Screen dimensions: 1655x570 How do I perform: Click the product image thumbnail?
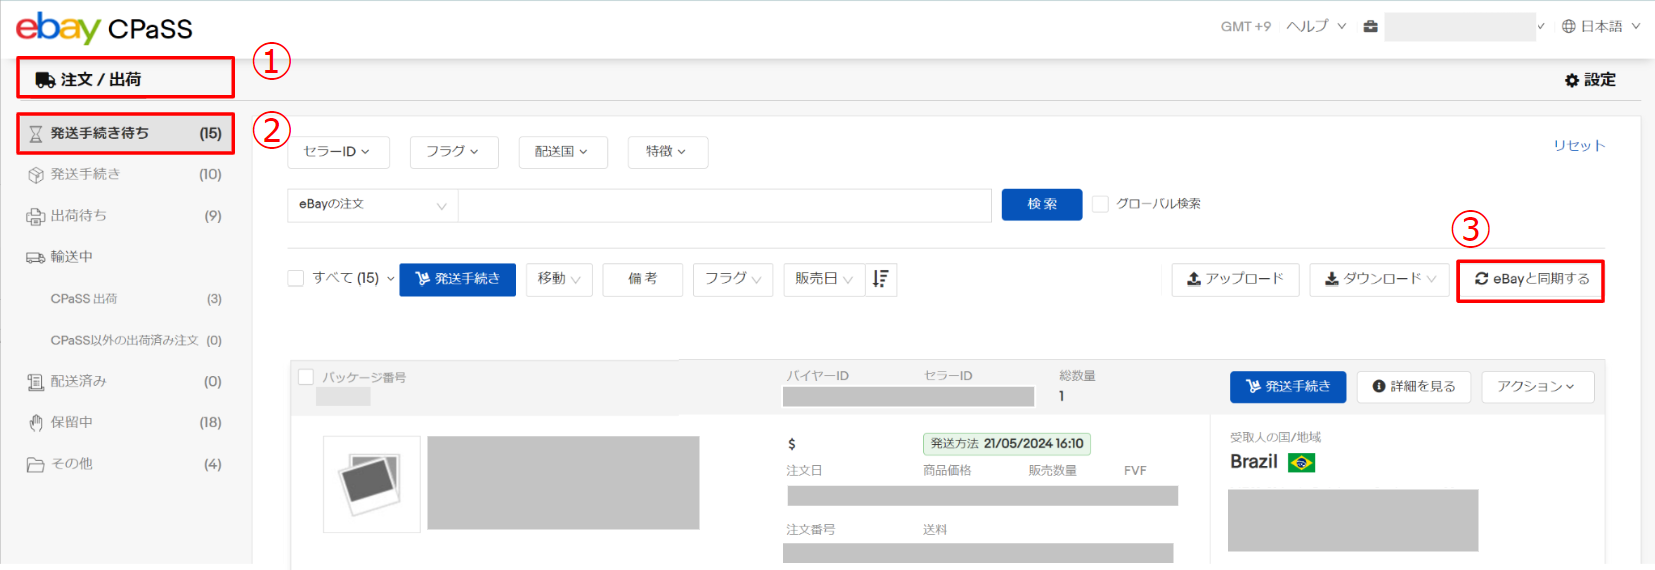click(x=371, y=484)
